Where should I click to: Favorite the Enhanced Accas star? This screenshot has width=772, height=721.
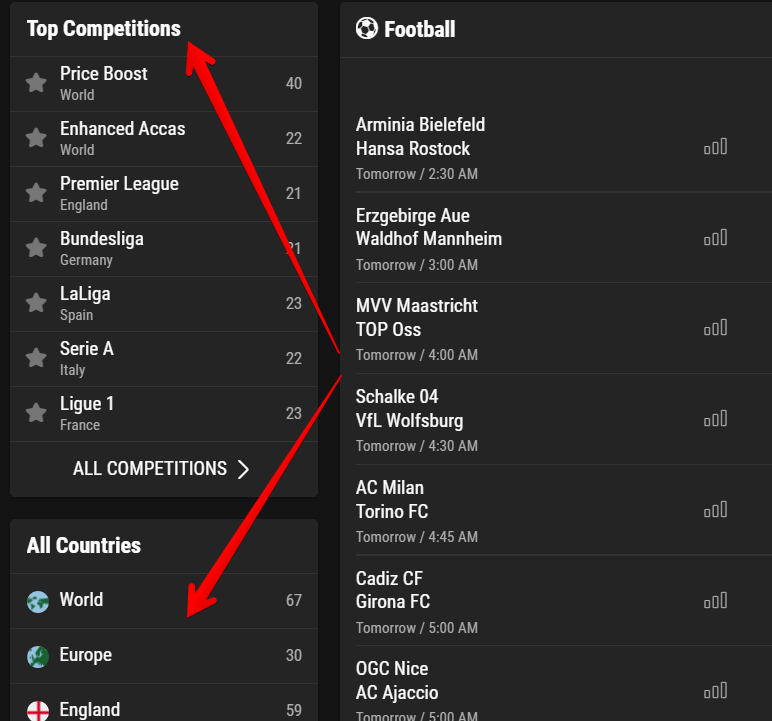(x=36, y=138)
